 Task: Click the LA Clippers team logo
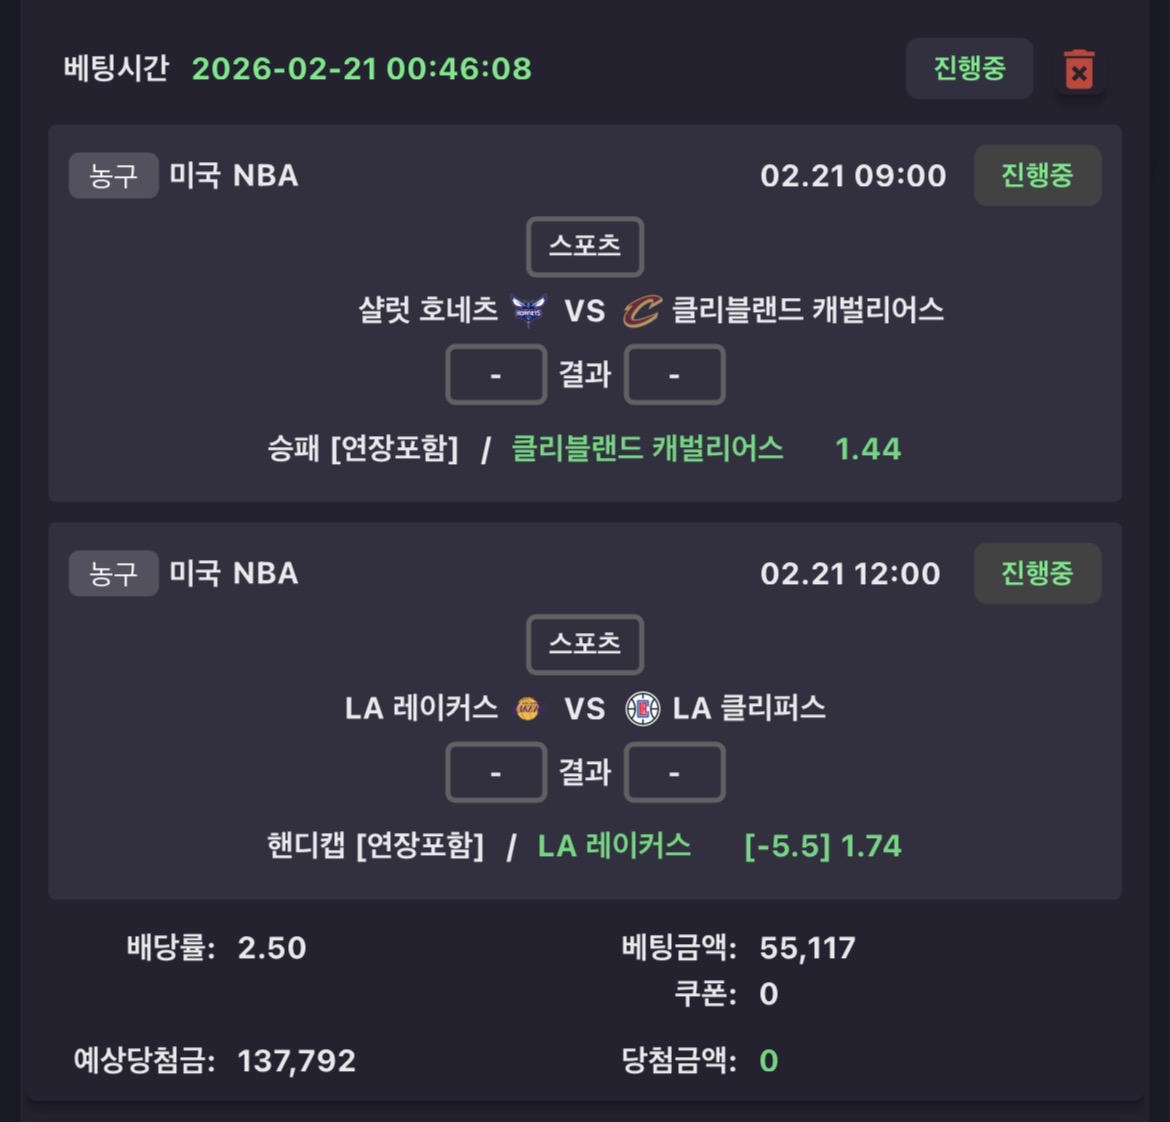coord(642,709)
